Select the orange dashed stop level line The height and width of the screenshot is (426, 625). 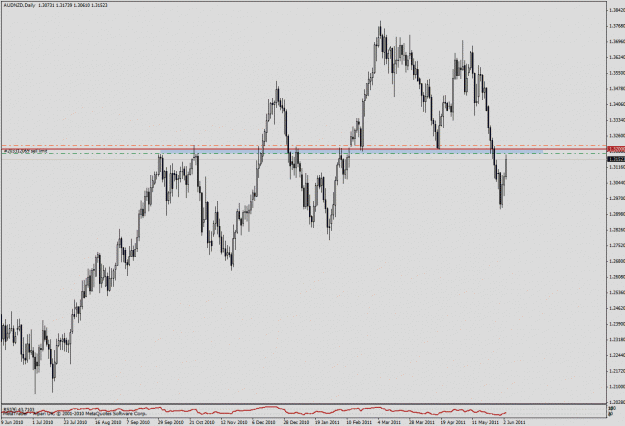tap(303, 146)
